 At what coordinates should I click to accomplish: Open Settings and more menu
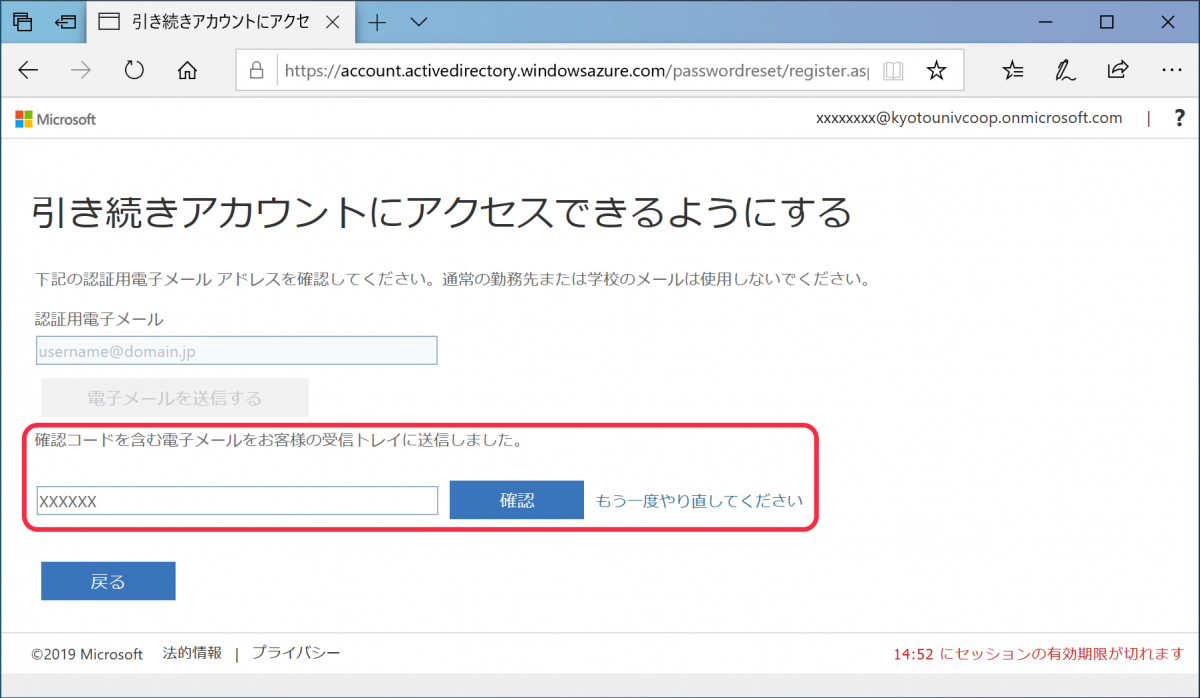pos(1172,70)
